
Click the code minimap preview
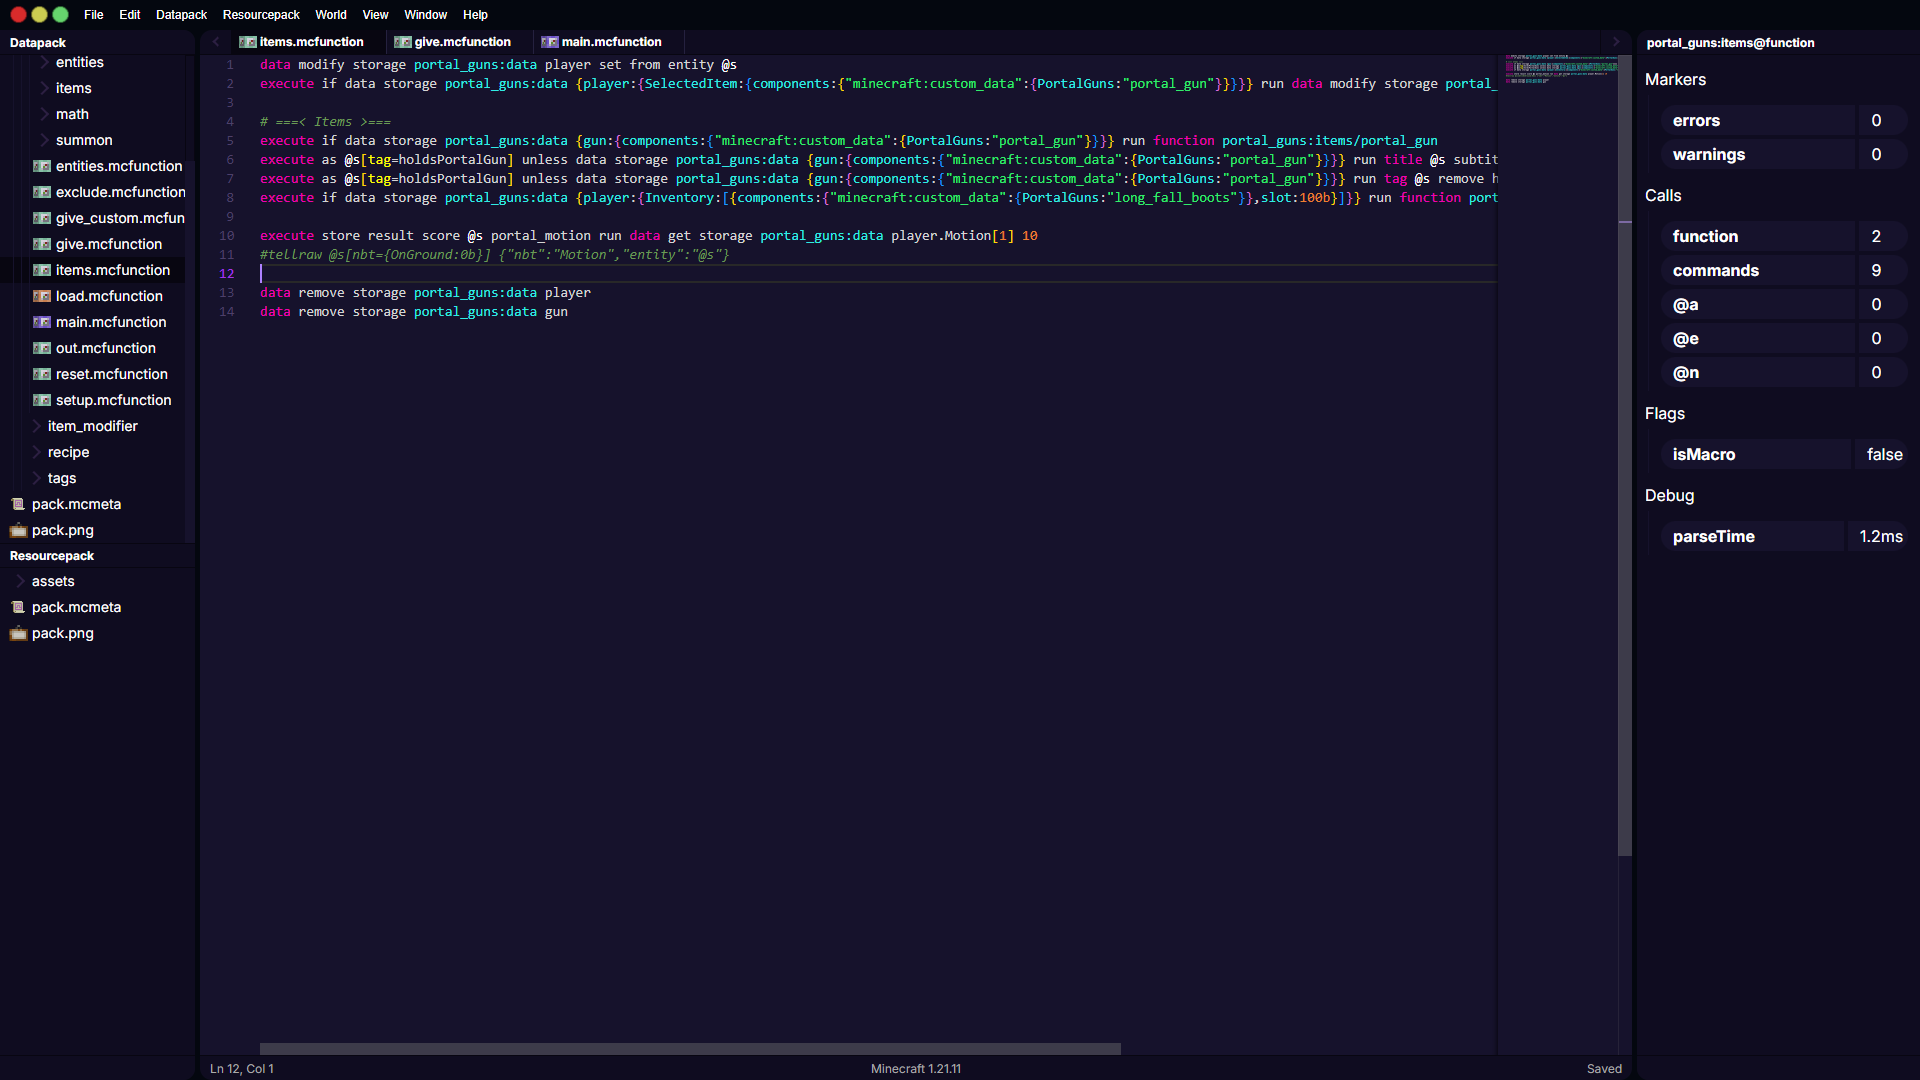tap(1561, 68)
